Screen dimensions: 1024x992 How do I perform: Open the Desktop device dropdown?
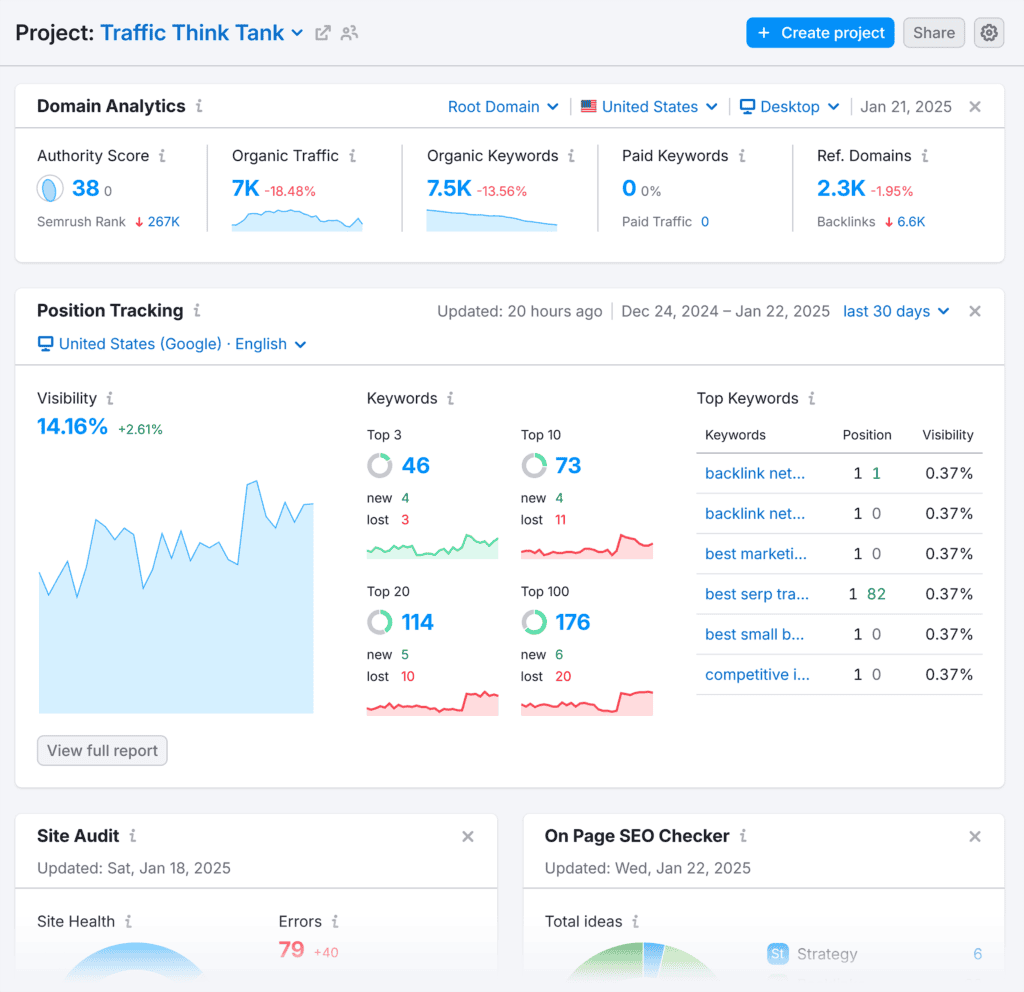(789, 107)
